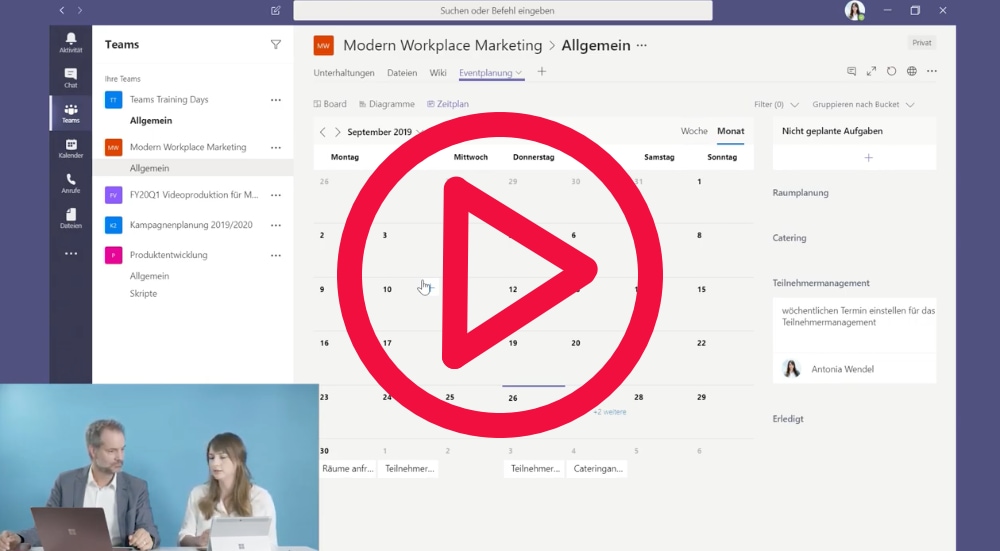Viewport: 1000px width, 551px height.
Task: Switch calendar to Woche view
Action: 694,131
